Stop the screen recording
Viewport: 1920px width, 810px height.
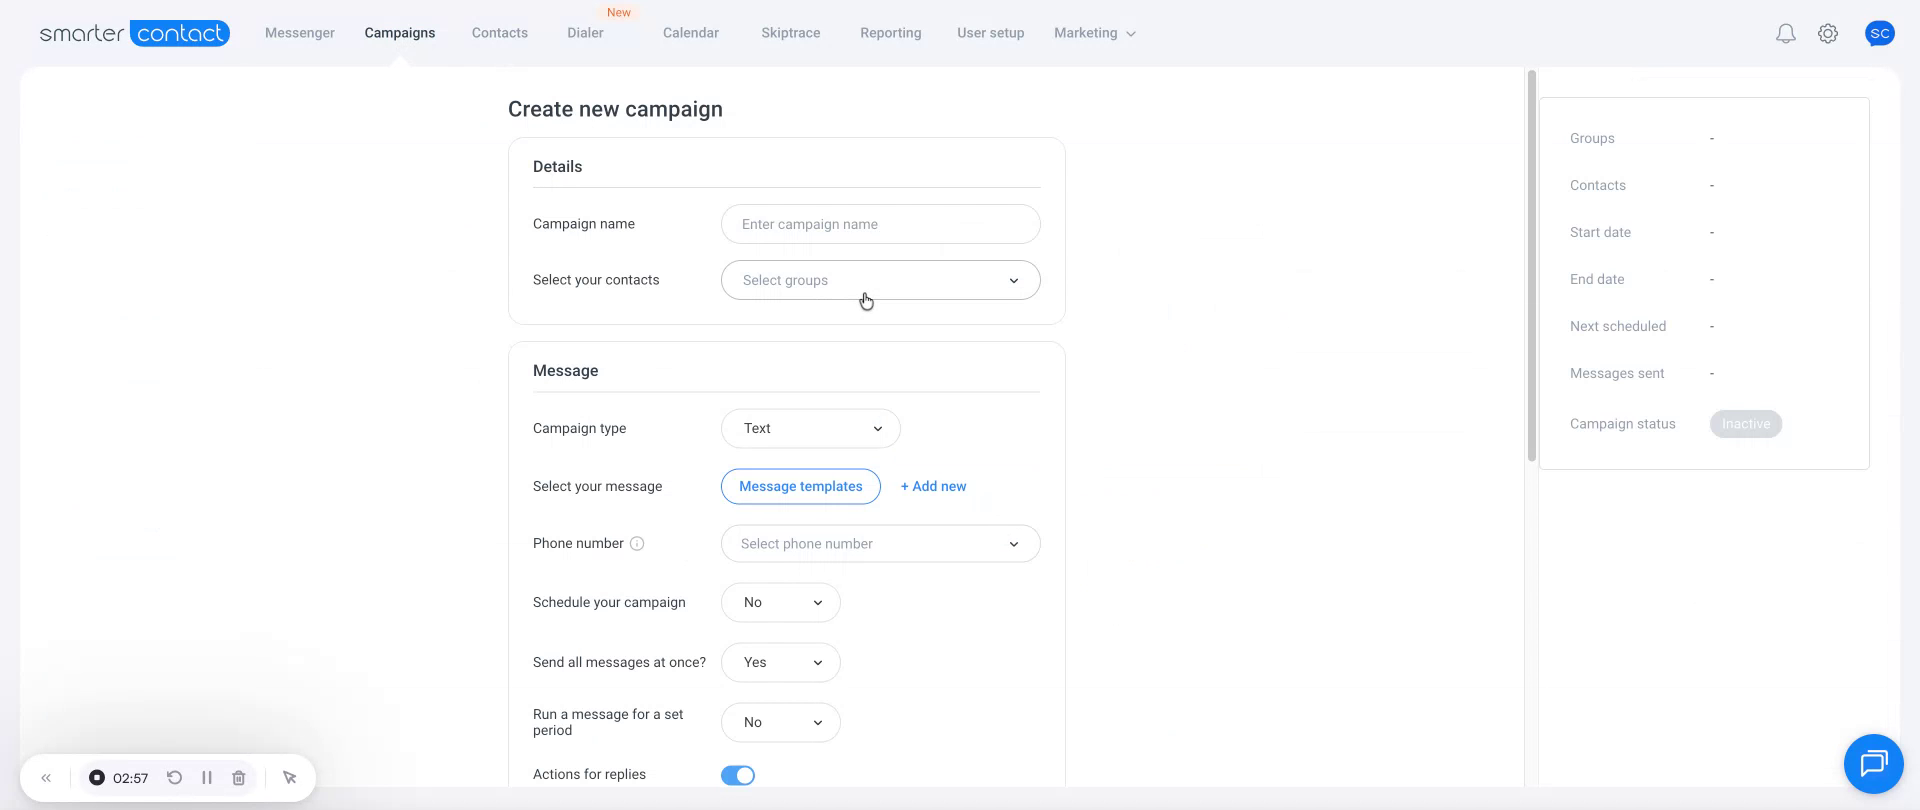tap(97, 778)
